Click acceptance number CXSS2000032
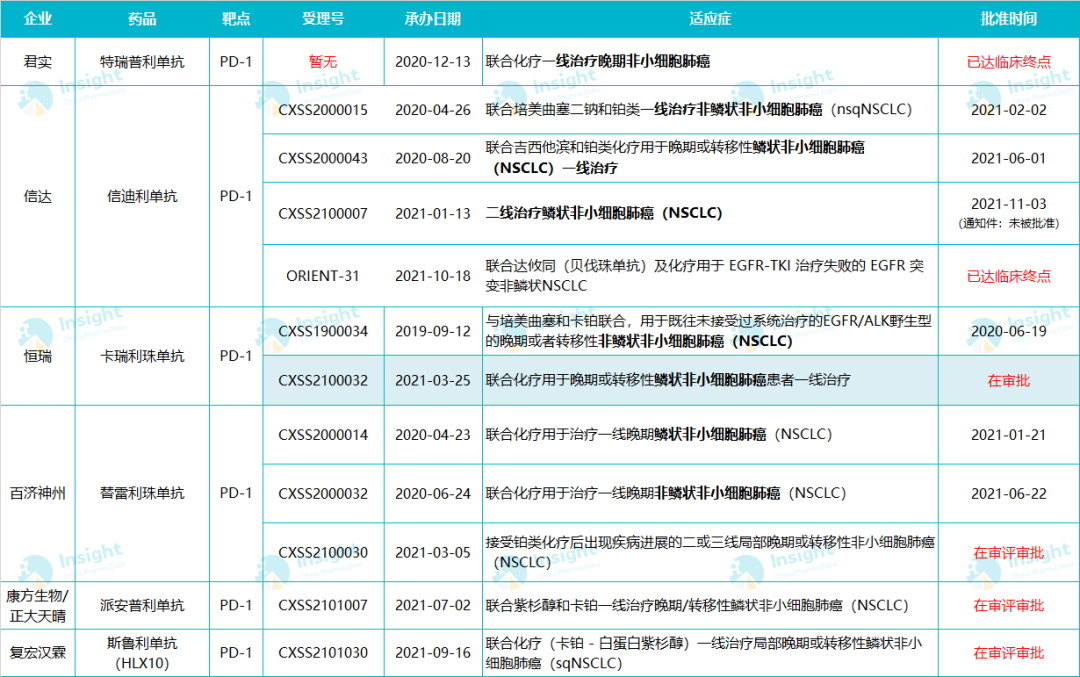The height and width of the screenshot is (677, 1080). click(323, 493)
